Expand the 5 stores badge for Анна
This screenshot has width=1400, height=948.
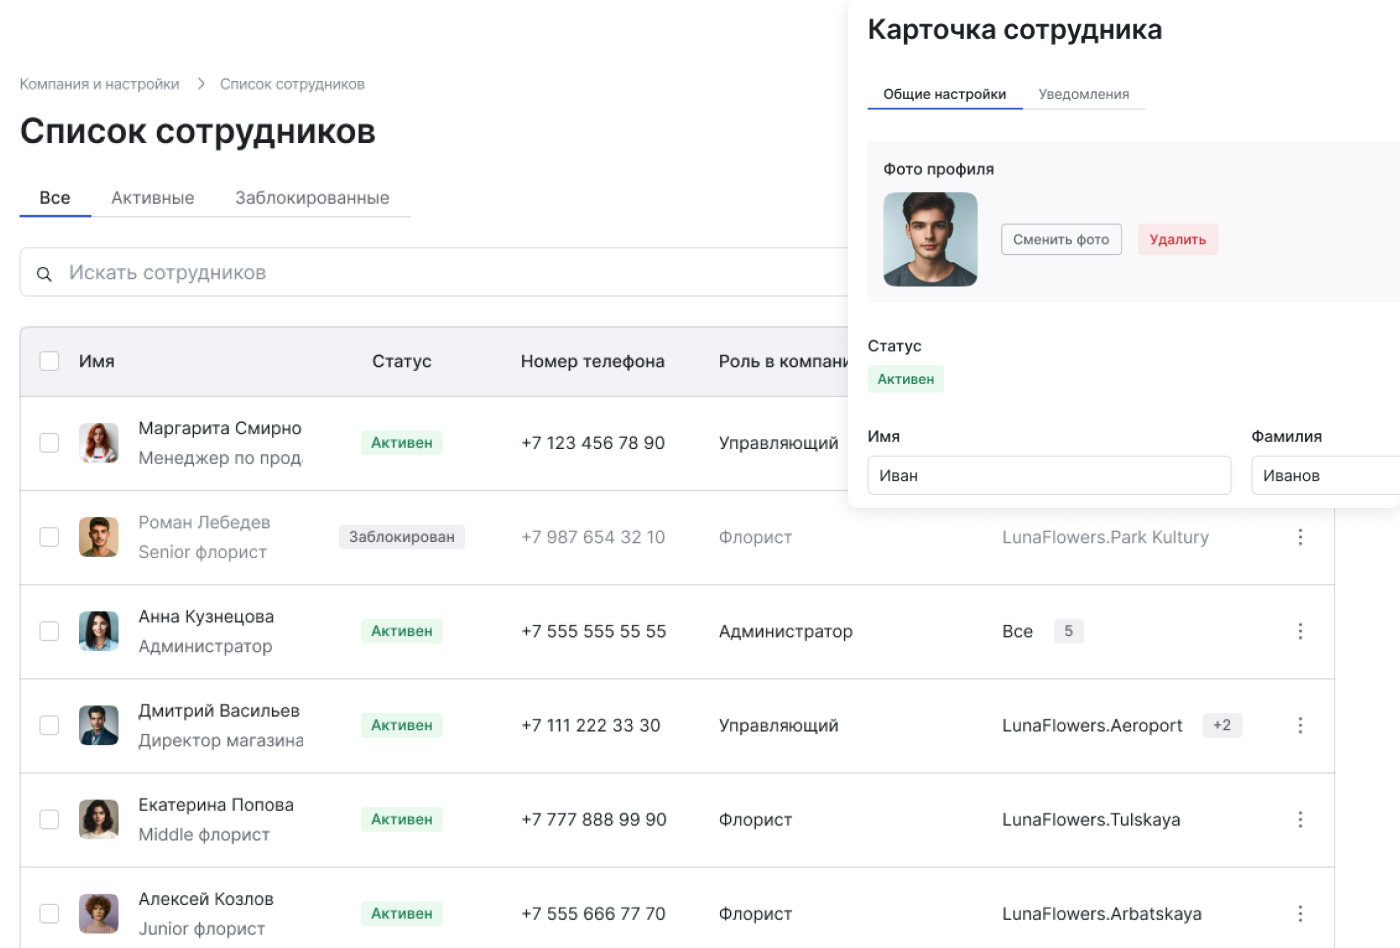tap(1069, 631)
